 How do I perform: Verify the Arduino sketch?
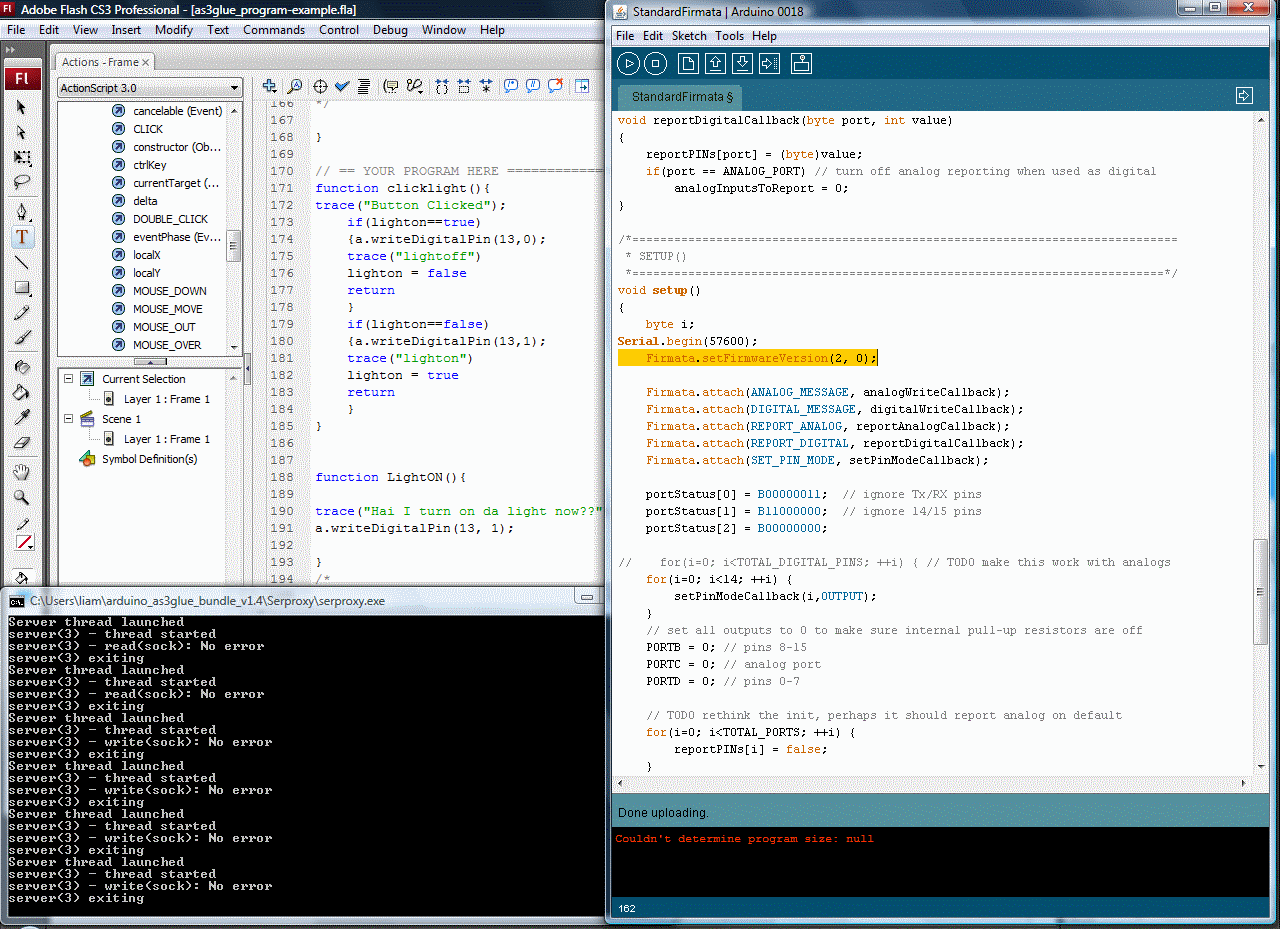(x=629, y=63)
